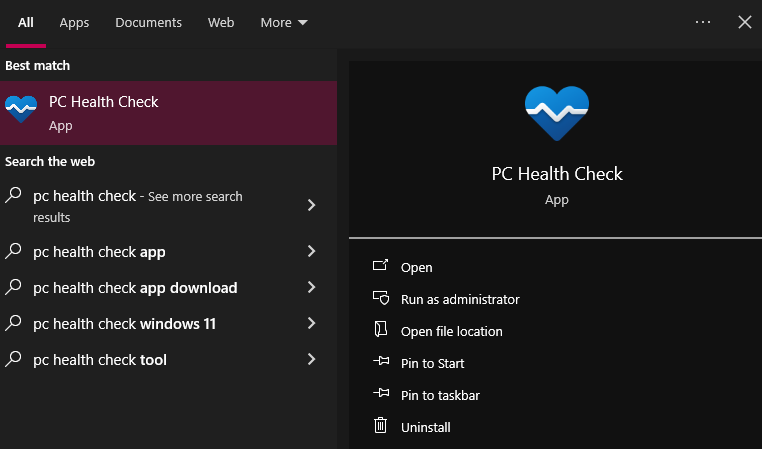Click the Pin to taskbar pin icon
Screen dimensions: 762x449
click(381, 393)
